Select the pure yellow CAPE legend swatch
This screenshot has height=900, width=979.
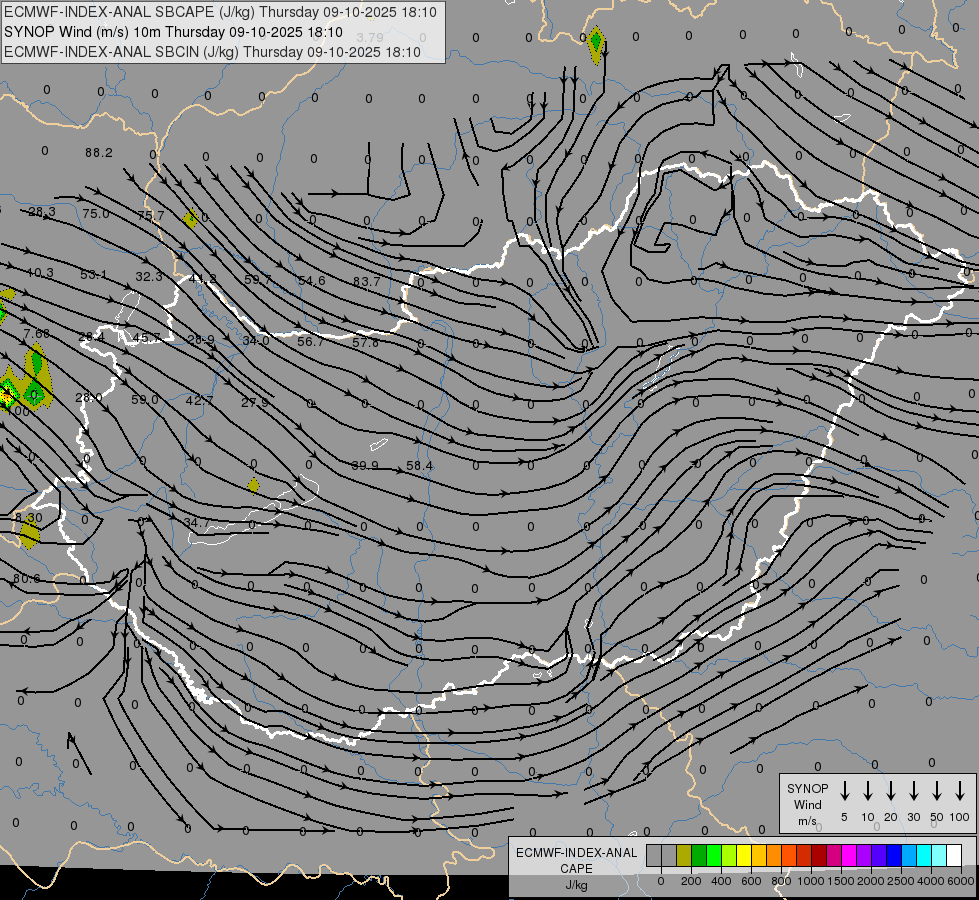(x=744, y=855)
